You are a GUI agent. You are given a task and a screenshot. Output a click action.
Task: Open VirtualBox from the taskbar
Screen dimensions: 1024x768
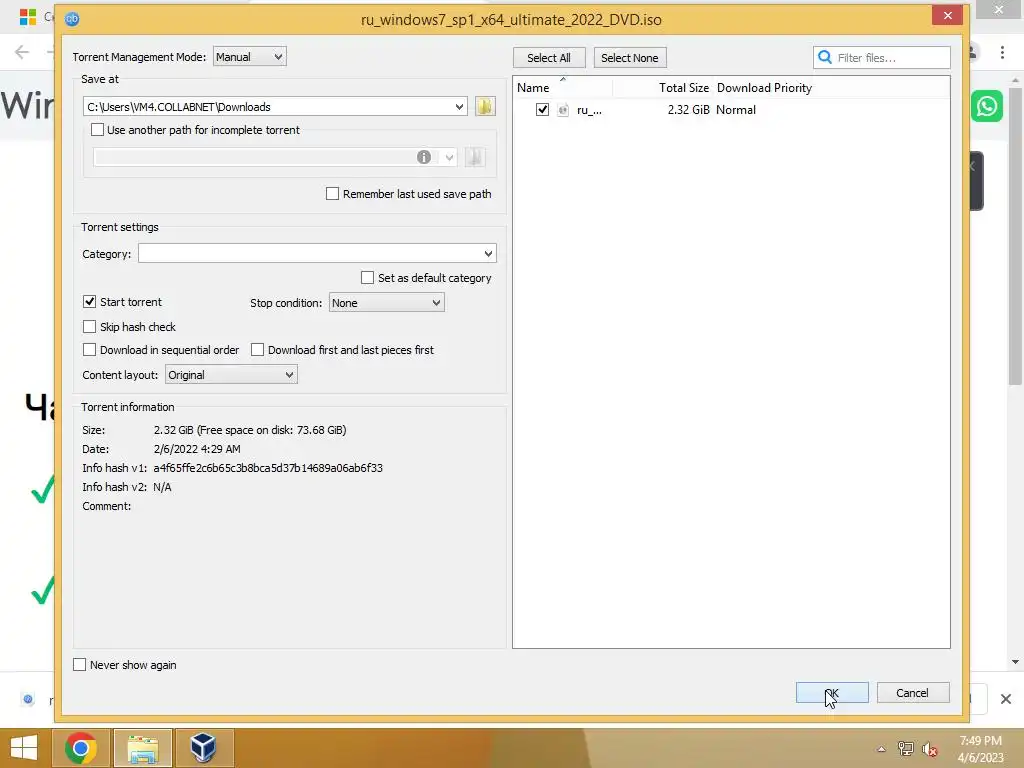coord(204,748)
